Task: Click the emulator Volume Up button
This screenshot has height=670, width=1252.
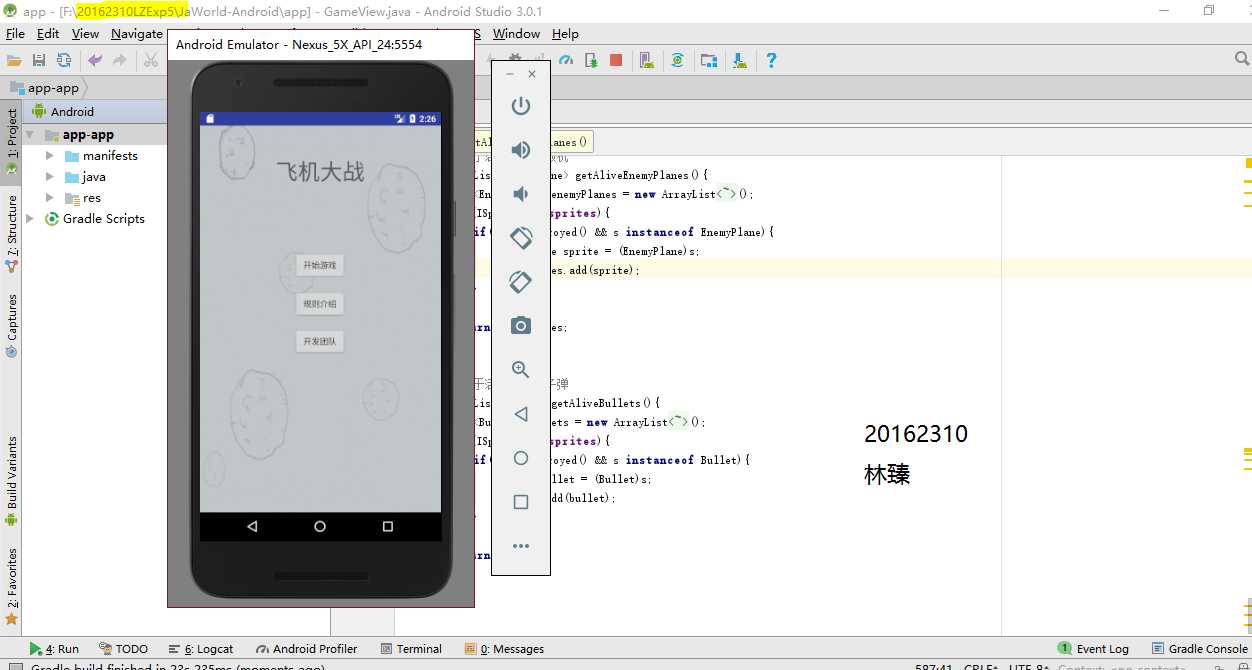Action: [x=521, y=150]
